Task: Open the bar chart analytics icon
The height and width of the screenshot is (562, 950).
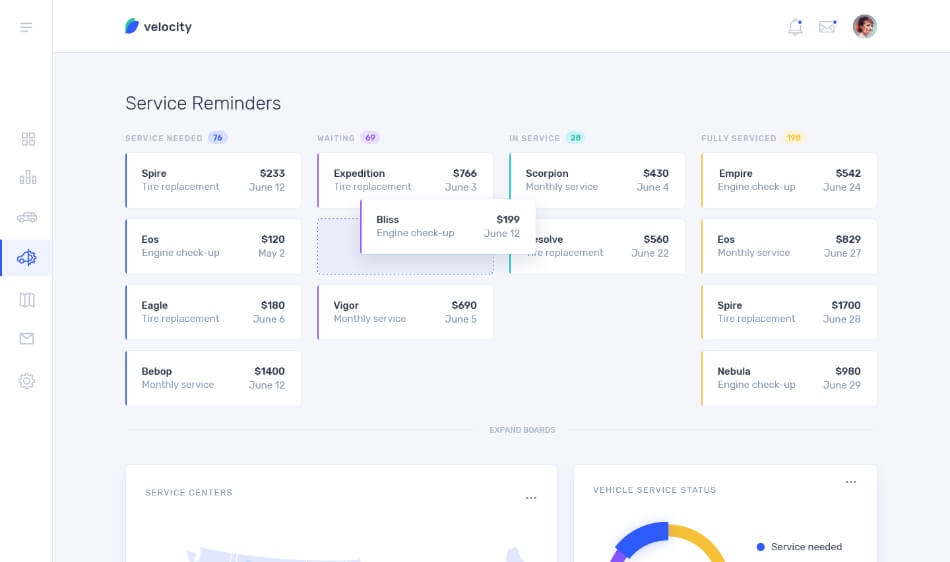Action: click(x=28, y=178)
